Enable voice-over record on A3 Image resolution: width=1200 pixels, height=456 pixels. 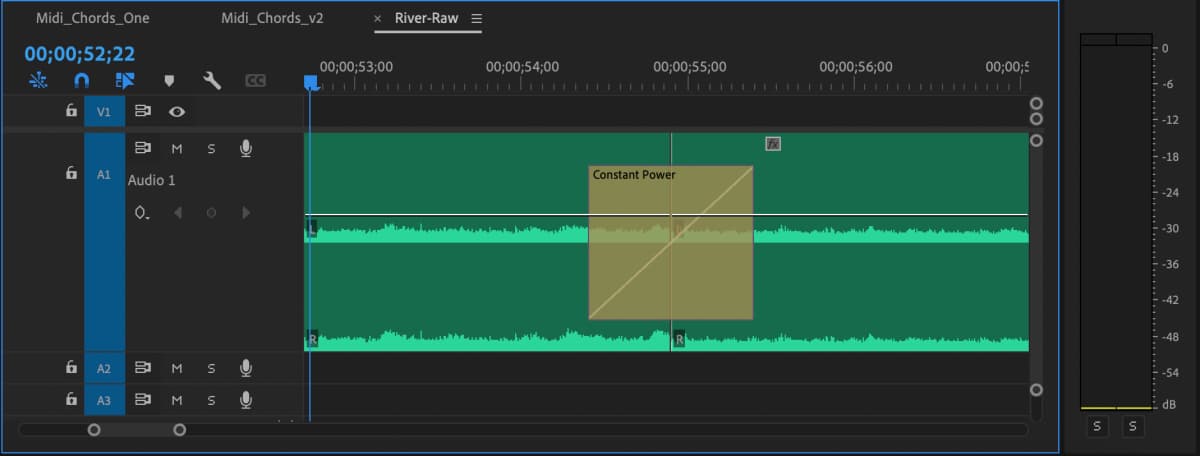[x=246, y=400]
